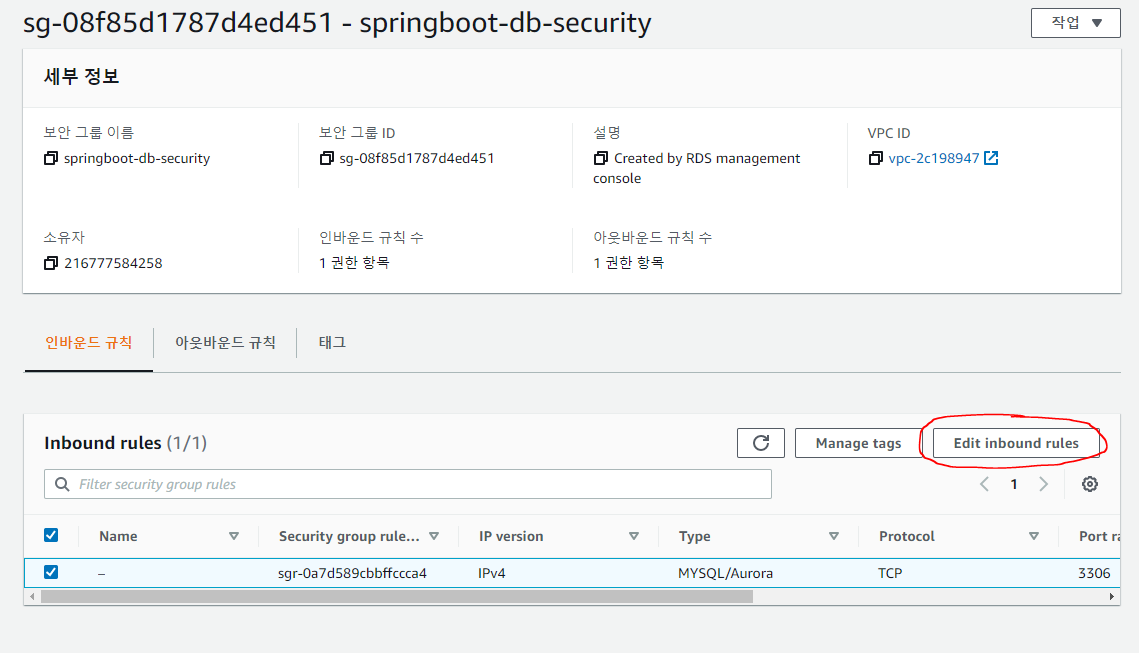Click the Edit inbound rules button
Image resolution: width=1139 pixels, height=653 pixels.
coord(1016,443)
